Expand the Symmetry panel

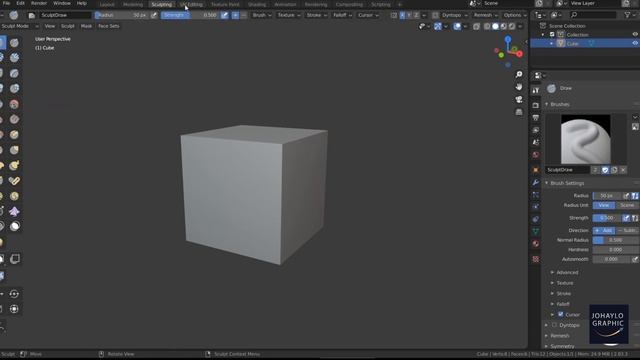click(x=562, y=346)
